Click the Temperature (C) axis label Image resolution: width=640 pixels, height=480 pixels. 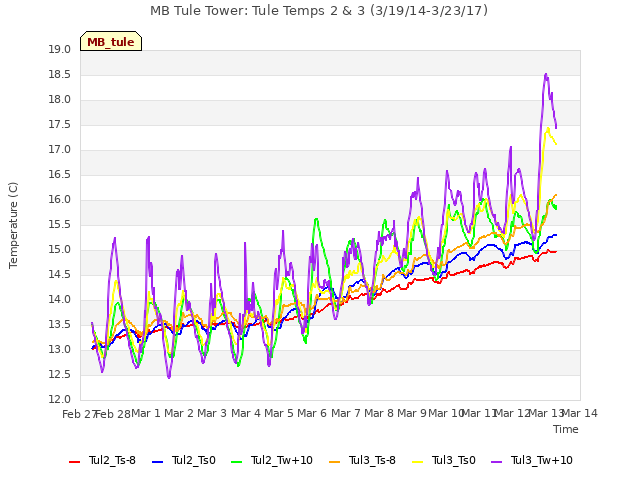[x=13, y=225]
